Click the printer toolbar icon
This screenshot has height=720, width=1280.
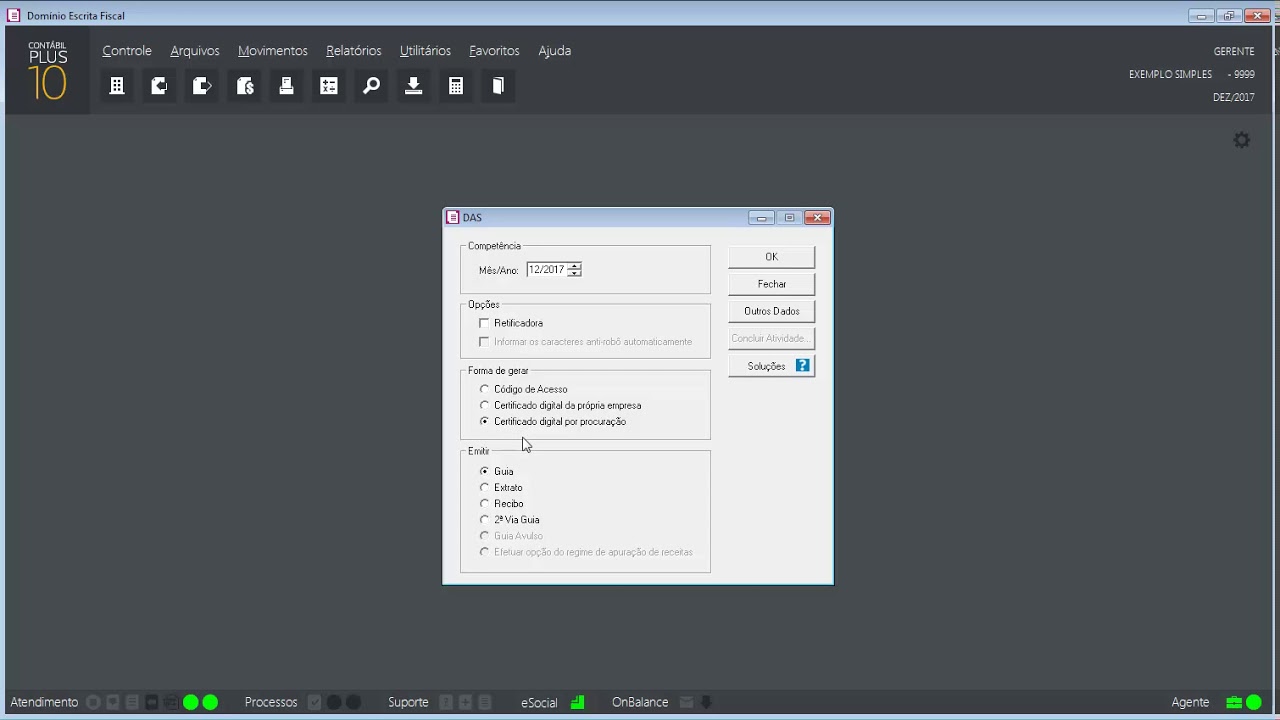(286, 86)
